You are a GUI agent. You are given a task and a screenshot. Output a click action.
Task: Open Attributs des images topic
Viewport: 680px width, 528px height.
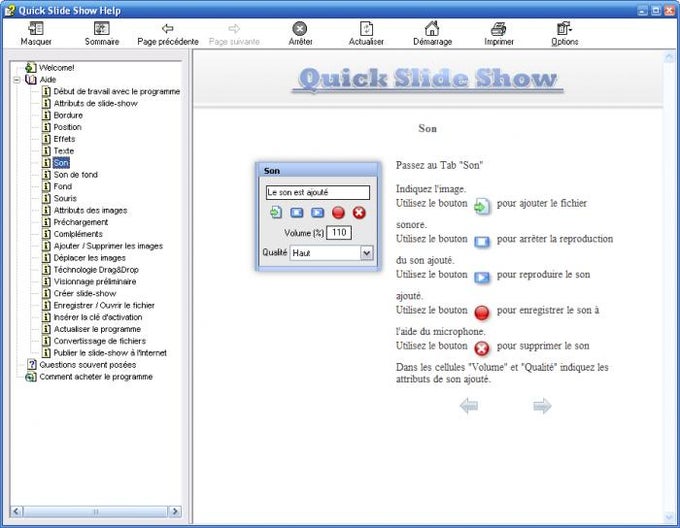coord(90,210)
